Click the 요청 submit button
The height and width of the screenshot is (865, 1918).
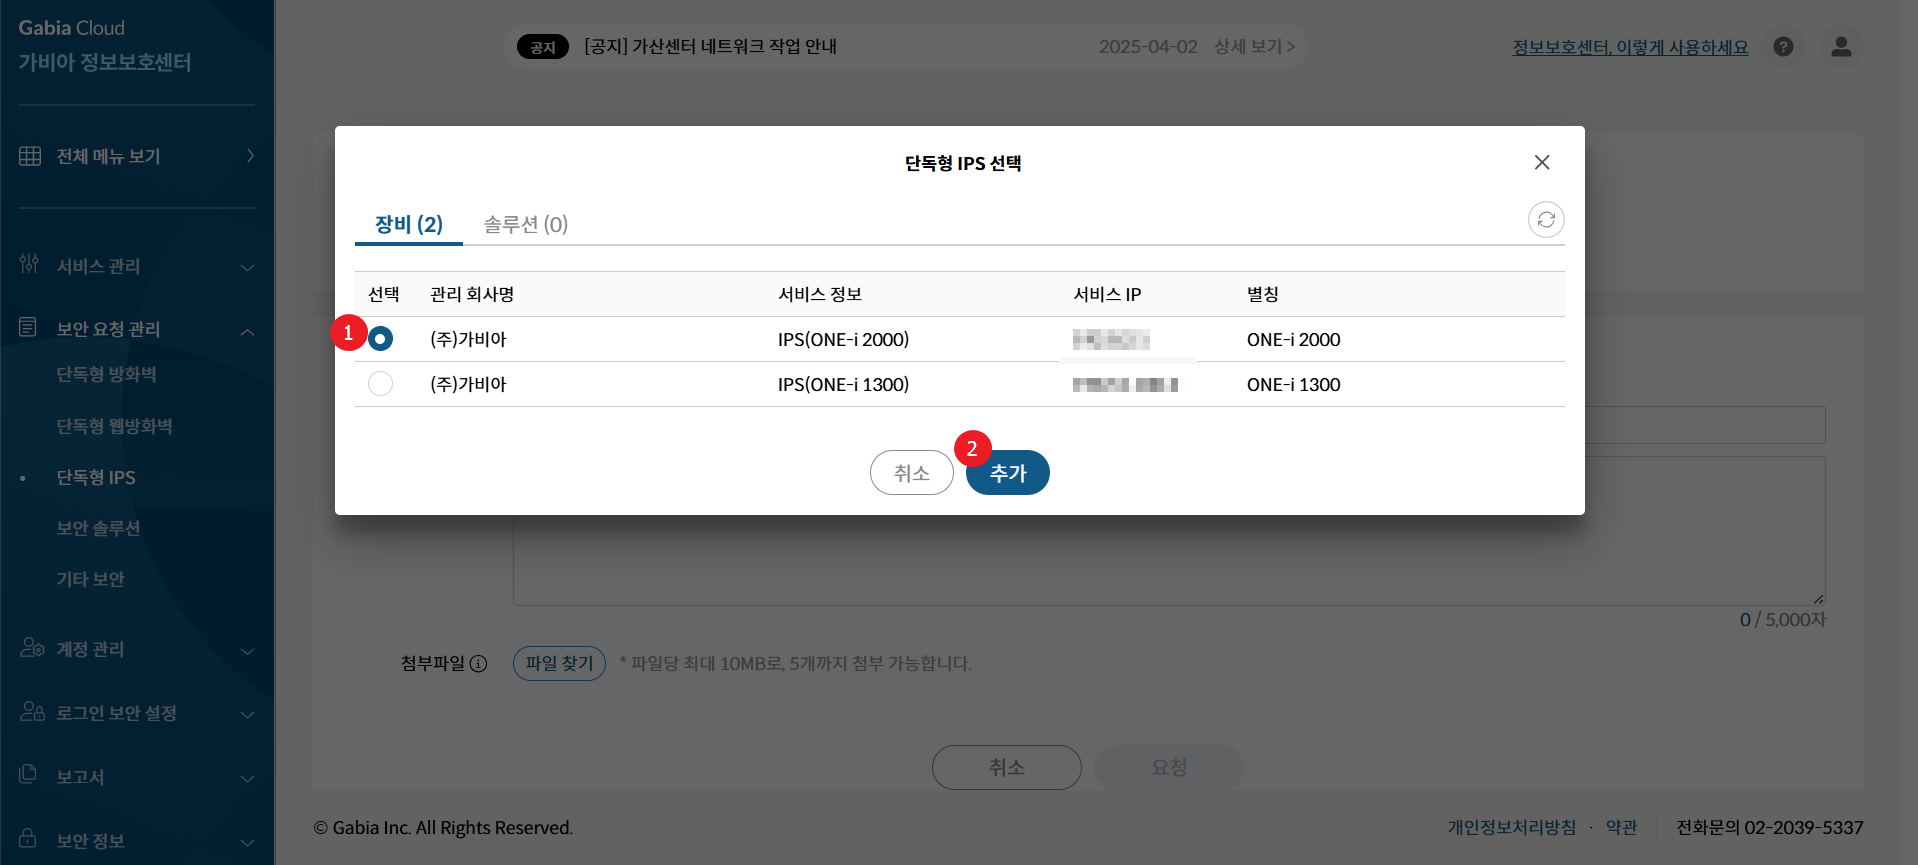point(1169,767)
